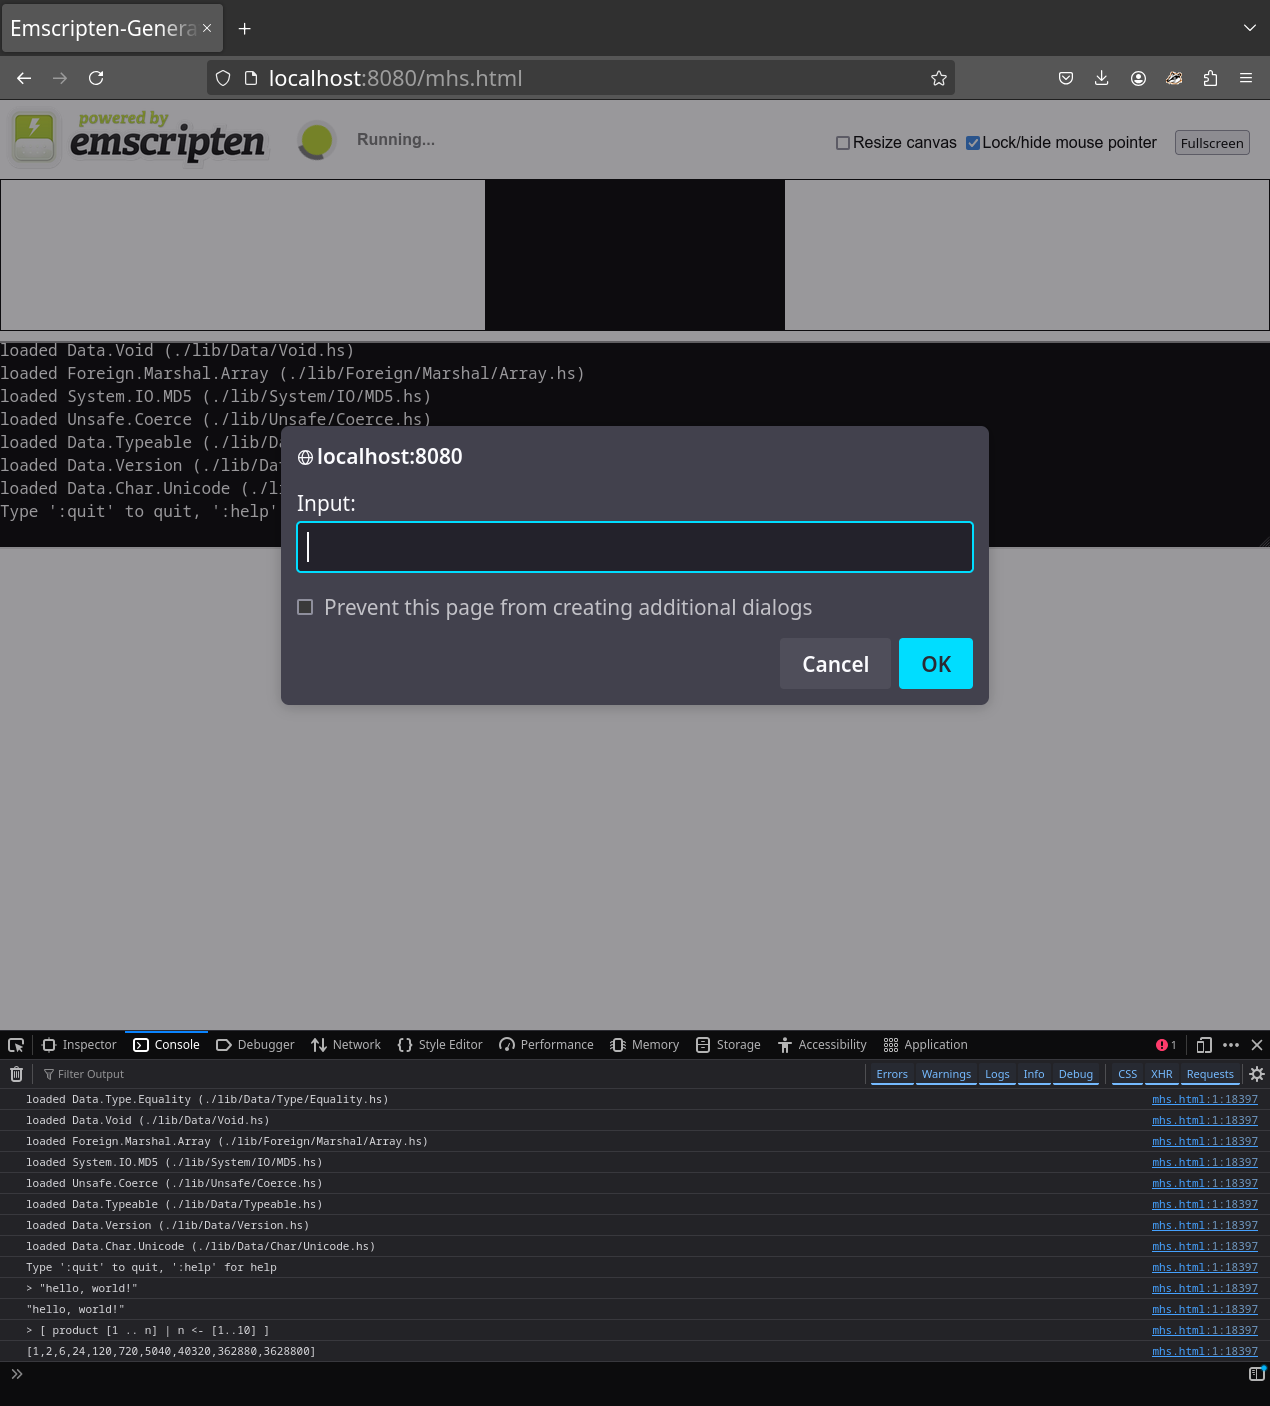This screenshot has width=1270, height=1406.
Task: Cancel the input dialog
Action: [x=835, y=664]
